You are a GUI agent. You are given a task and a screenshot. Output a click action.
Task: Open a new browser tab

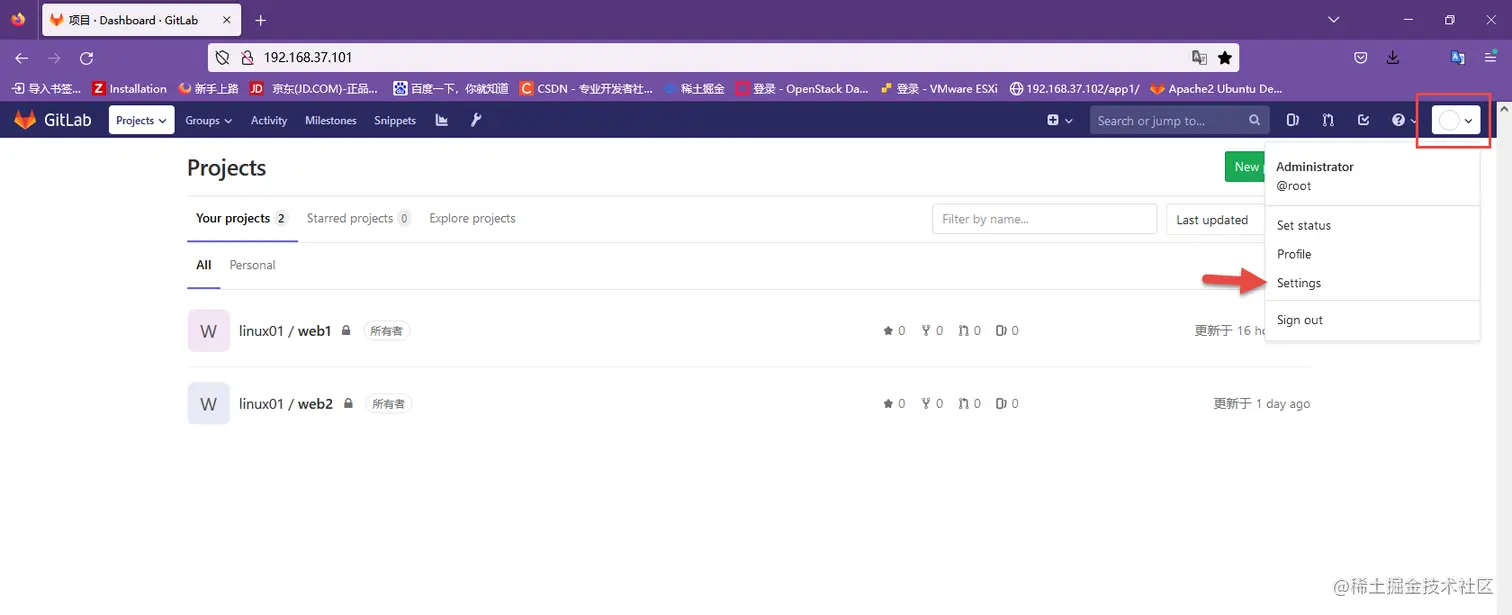261,20
